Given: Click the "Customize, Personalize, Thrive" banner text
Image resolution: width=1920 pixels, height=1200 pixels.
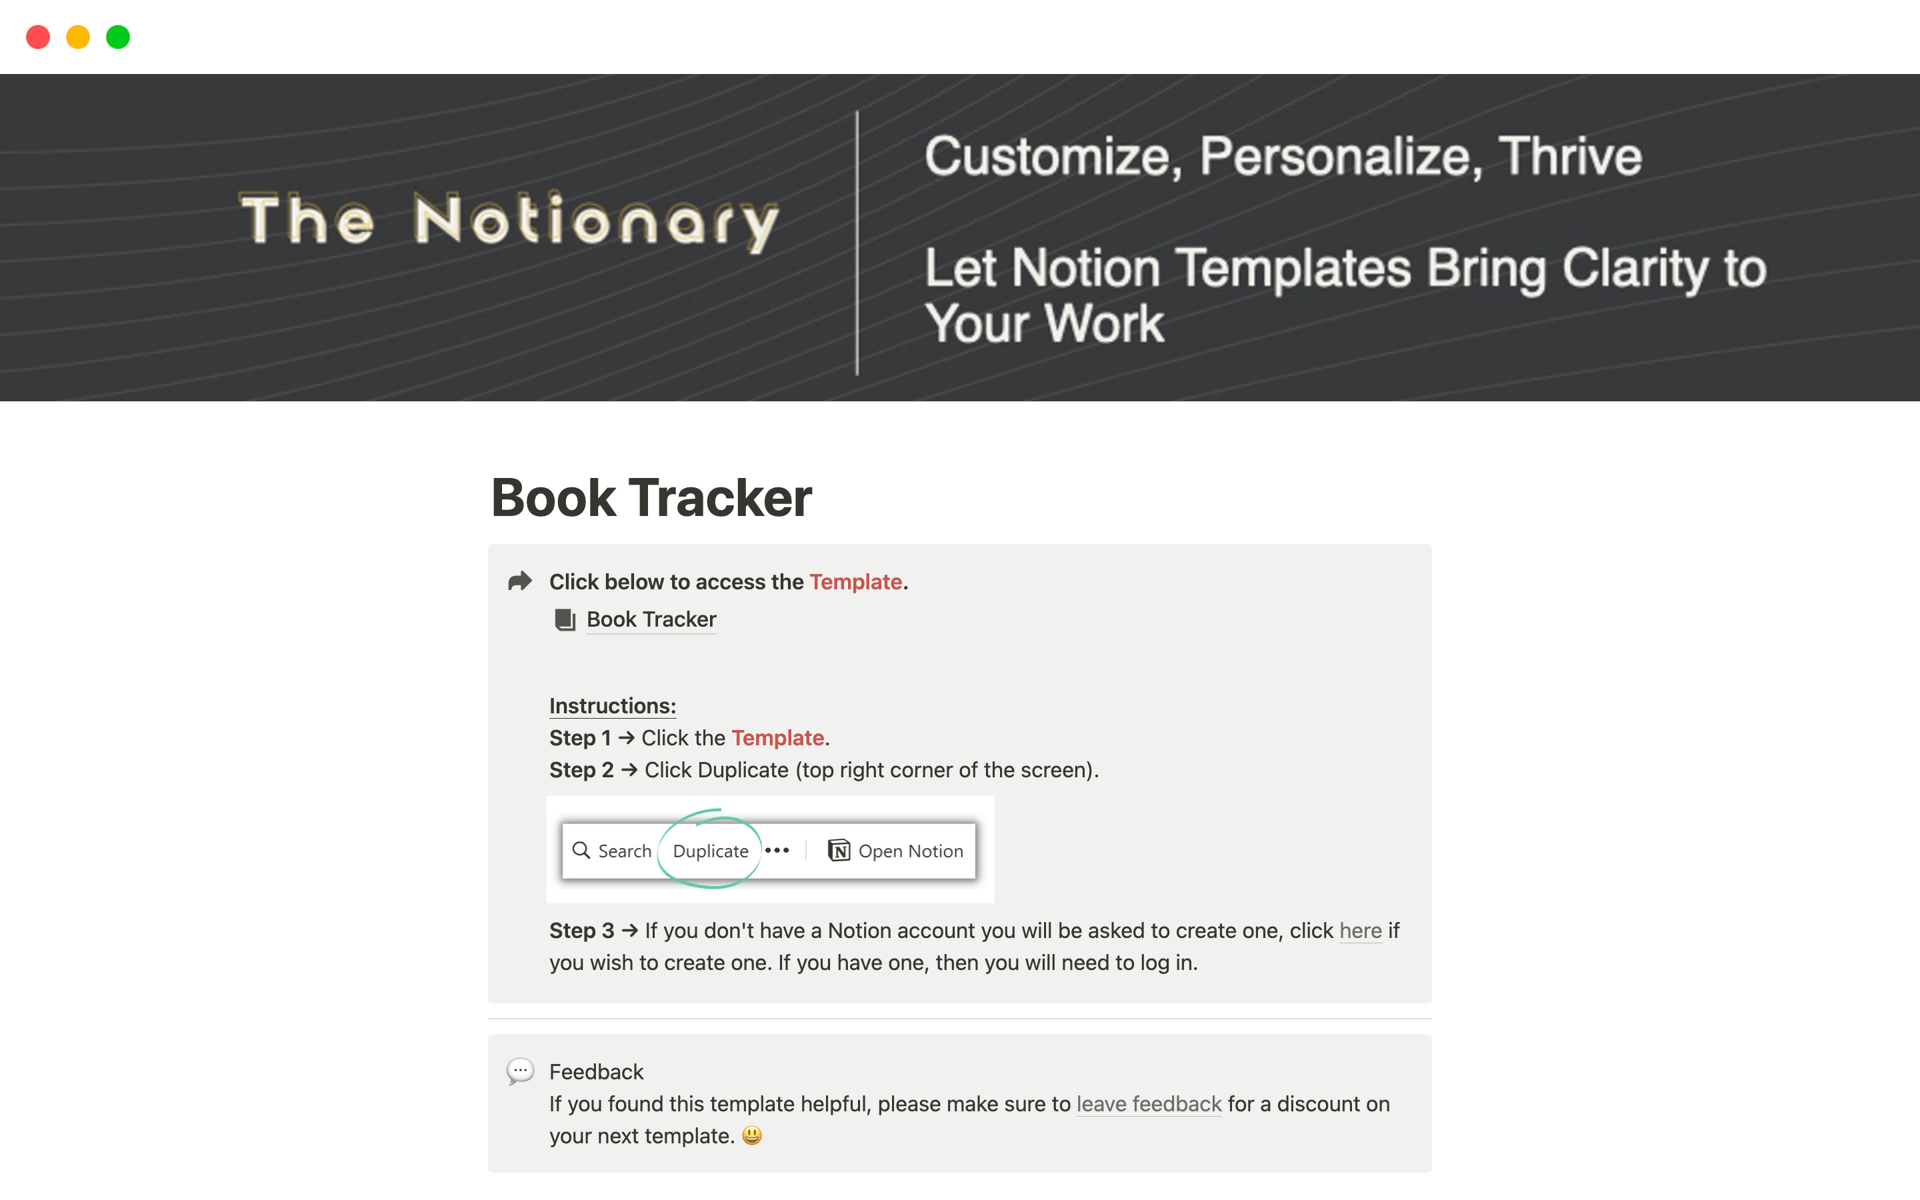Looking at the screenshot, I should (1283, 156).
